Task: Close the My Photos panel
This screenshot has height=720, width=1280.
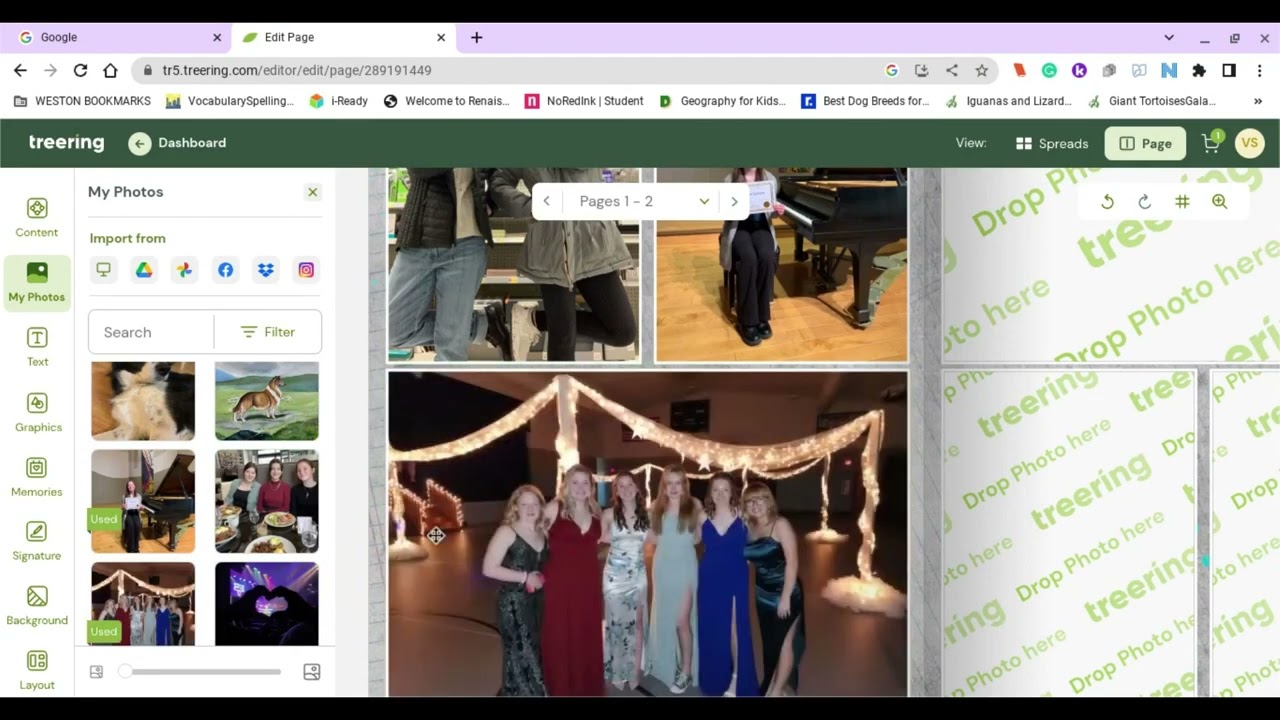Action: click(312, 192)
